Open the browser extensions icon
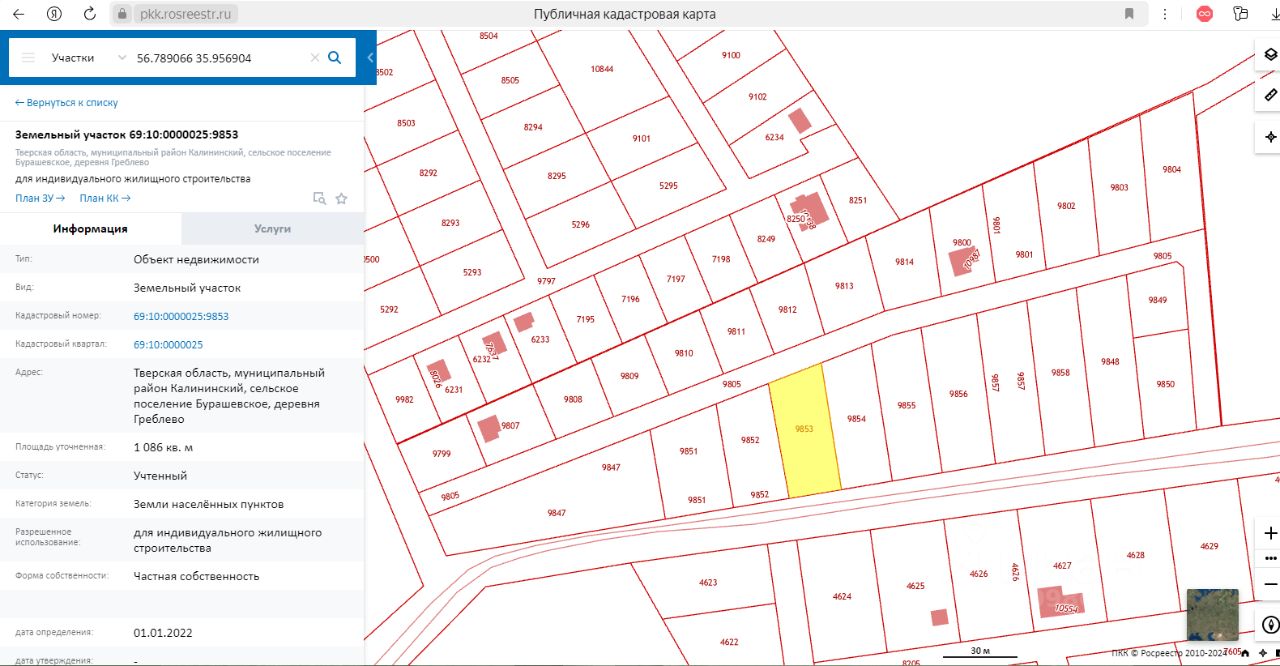Image resolution: width=1280 pixels, height=666 pixels. click(x=1241, y=14)
